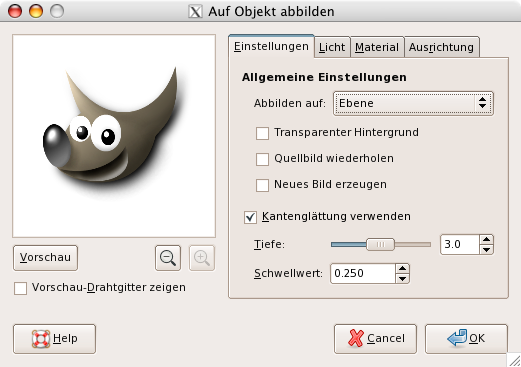Minimize window with the orange button

[x=36, y=11]
